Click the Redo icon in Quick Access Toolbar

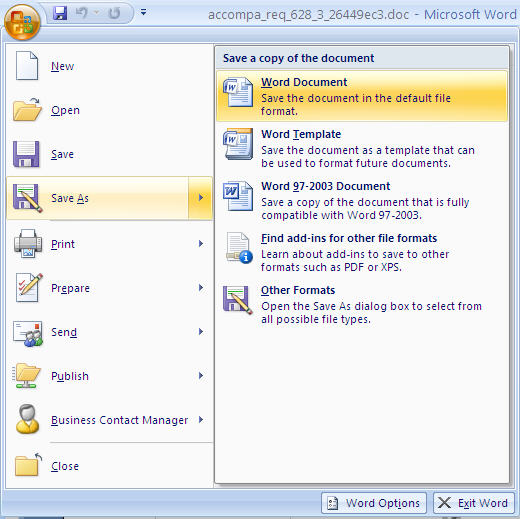pyautogui.click(x=114, y=13)
